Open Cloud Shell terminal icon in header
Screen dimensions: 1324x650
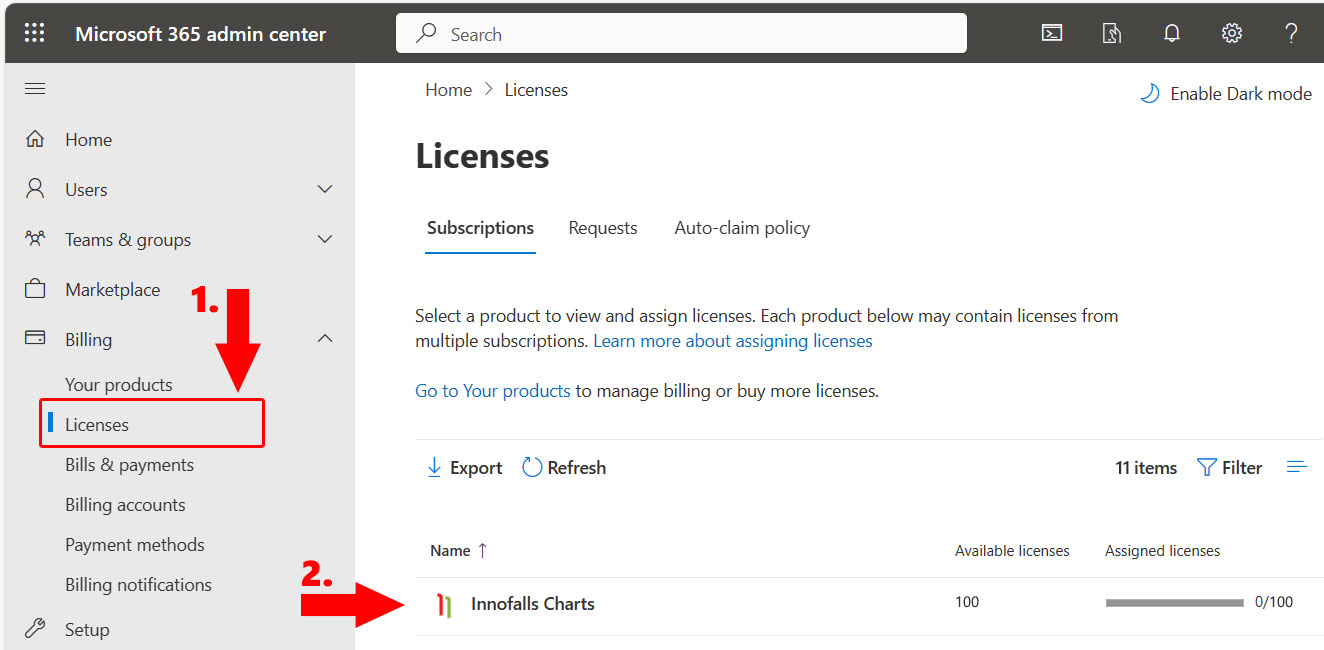(1051, 33)
